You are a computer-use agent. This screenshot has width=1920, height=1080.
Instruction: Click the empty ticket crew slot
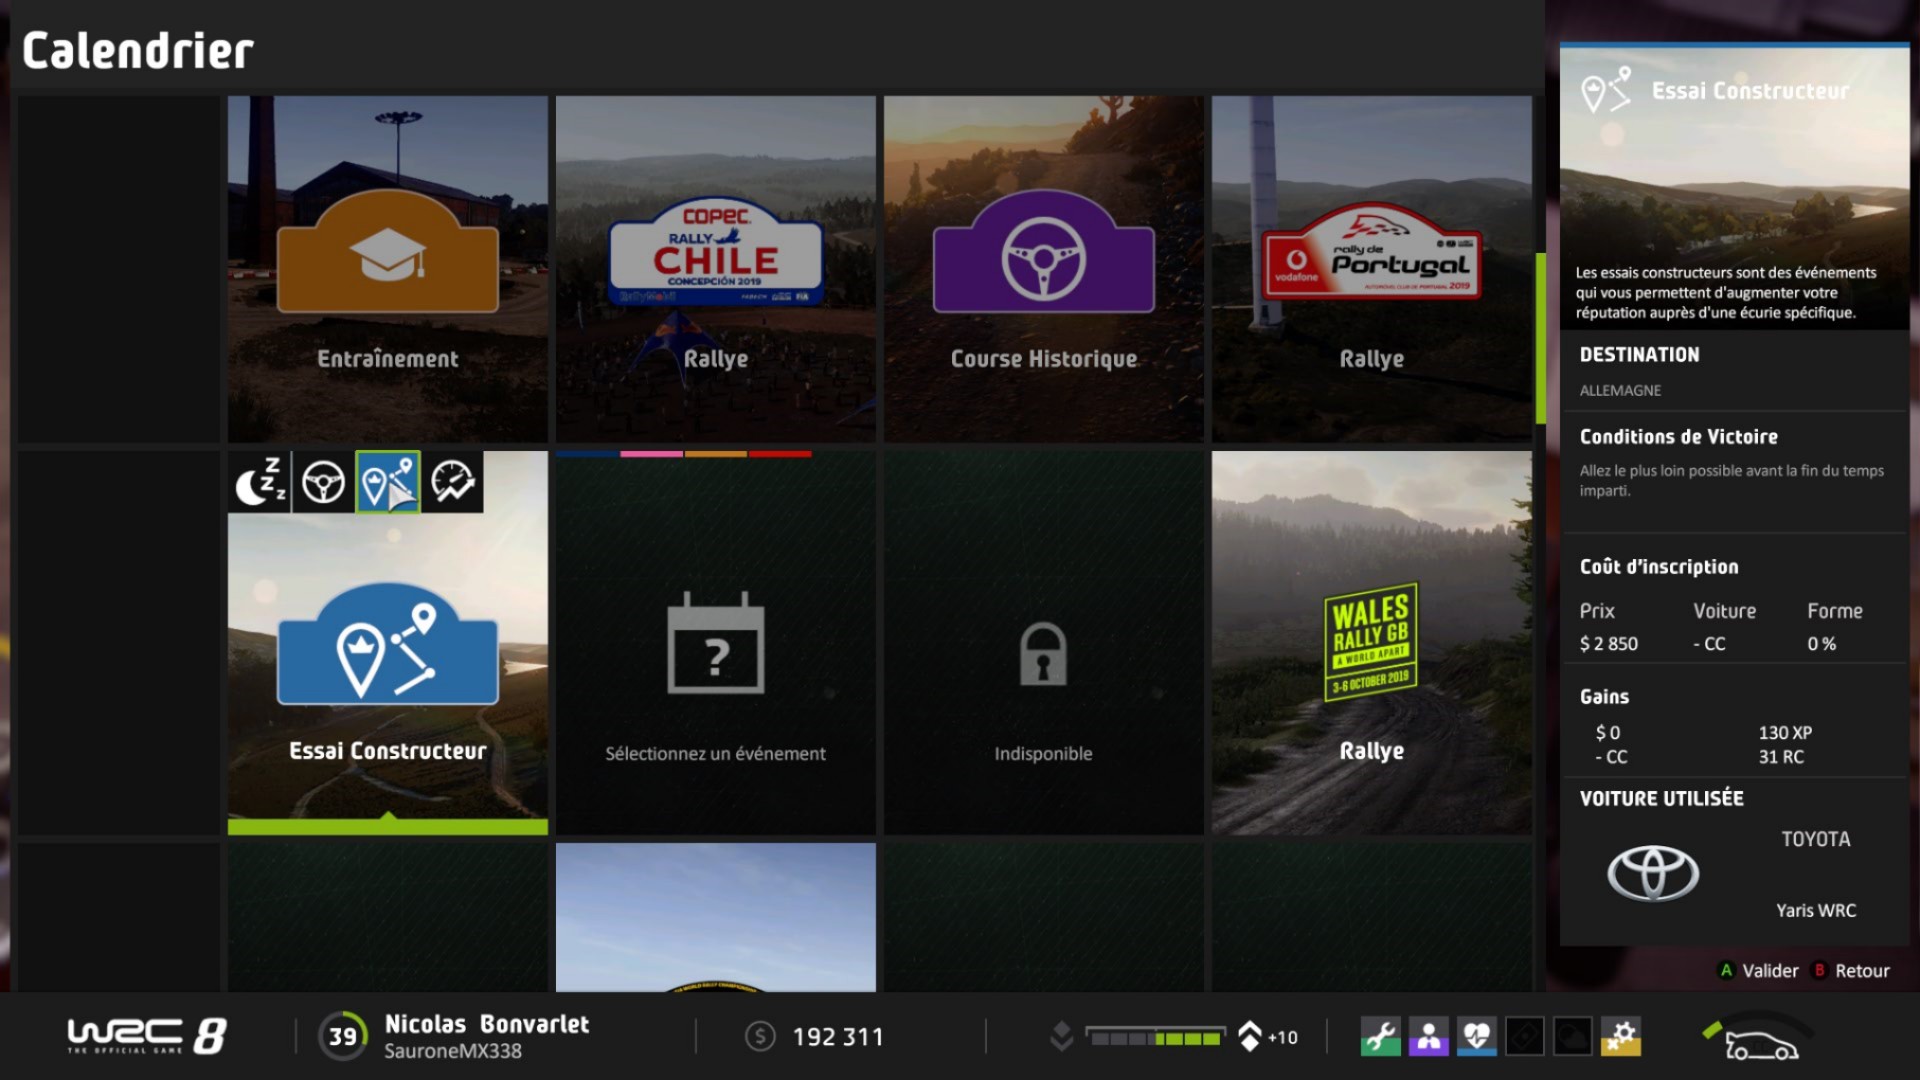[1525, 1037]
